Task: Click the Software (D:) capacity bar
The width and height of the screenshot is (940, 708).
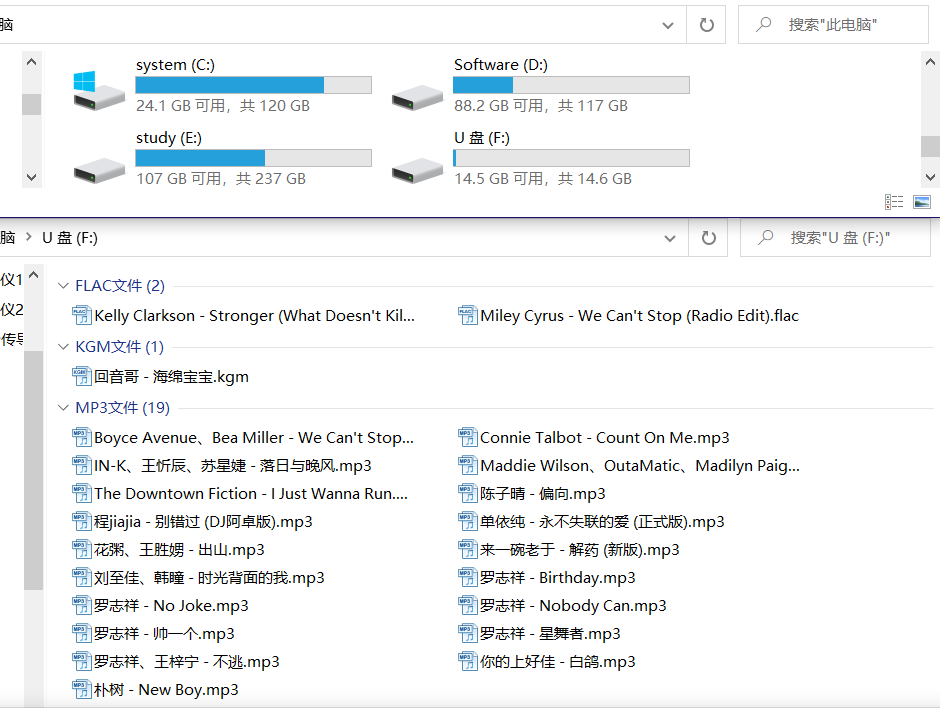Action: (571, 85)
